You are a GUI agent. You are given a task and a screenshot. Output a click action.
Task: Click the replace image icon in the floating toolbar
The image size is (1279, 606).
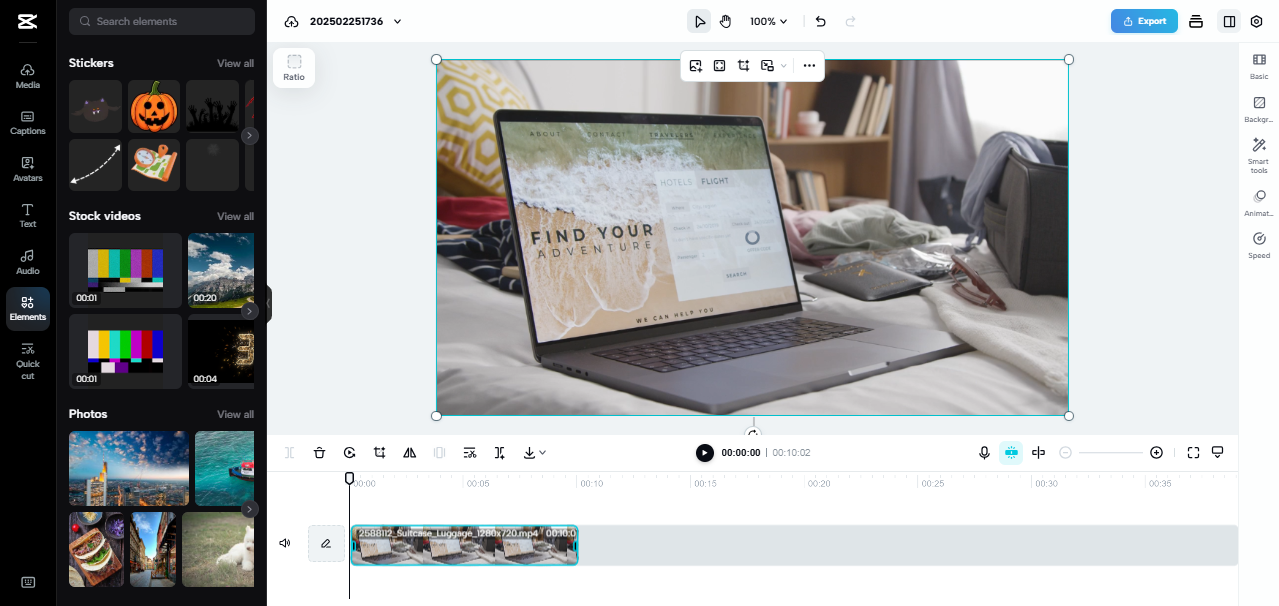(696, 66)
